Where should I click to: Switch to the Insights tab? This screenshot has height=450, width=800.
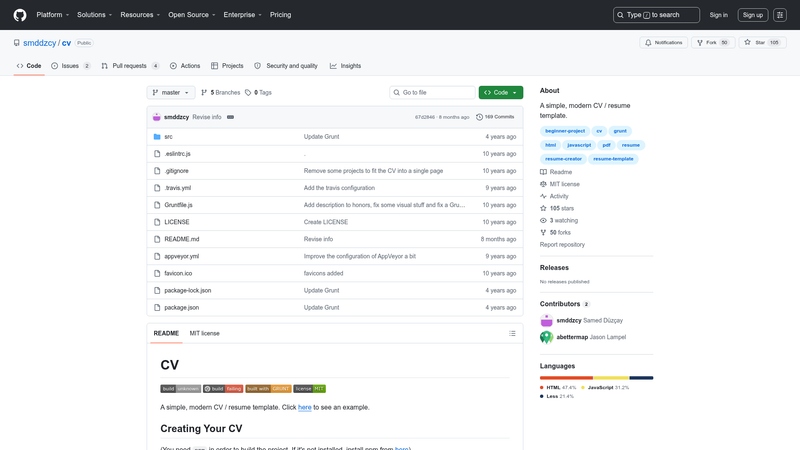tap(345, 66)
